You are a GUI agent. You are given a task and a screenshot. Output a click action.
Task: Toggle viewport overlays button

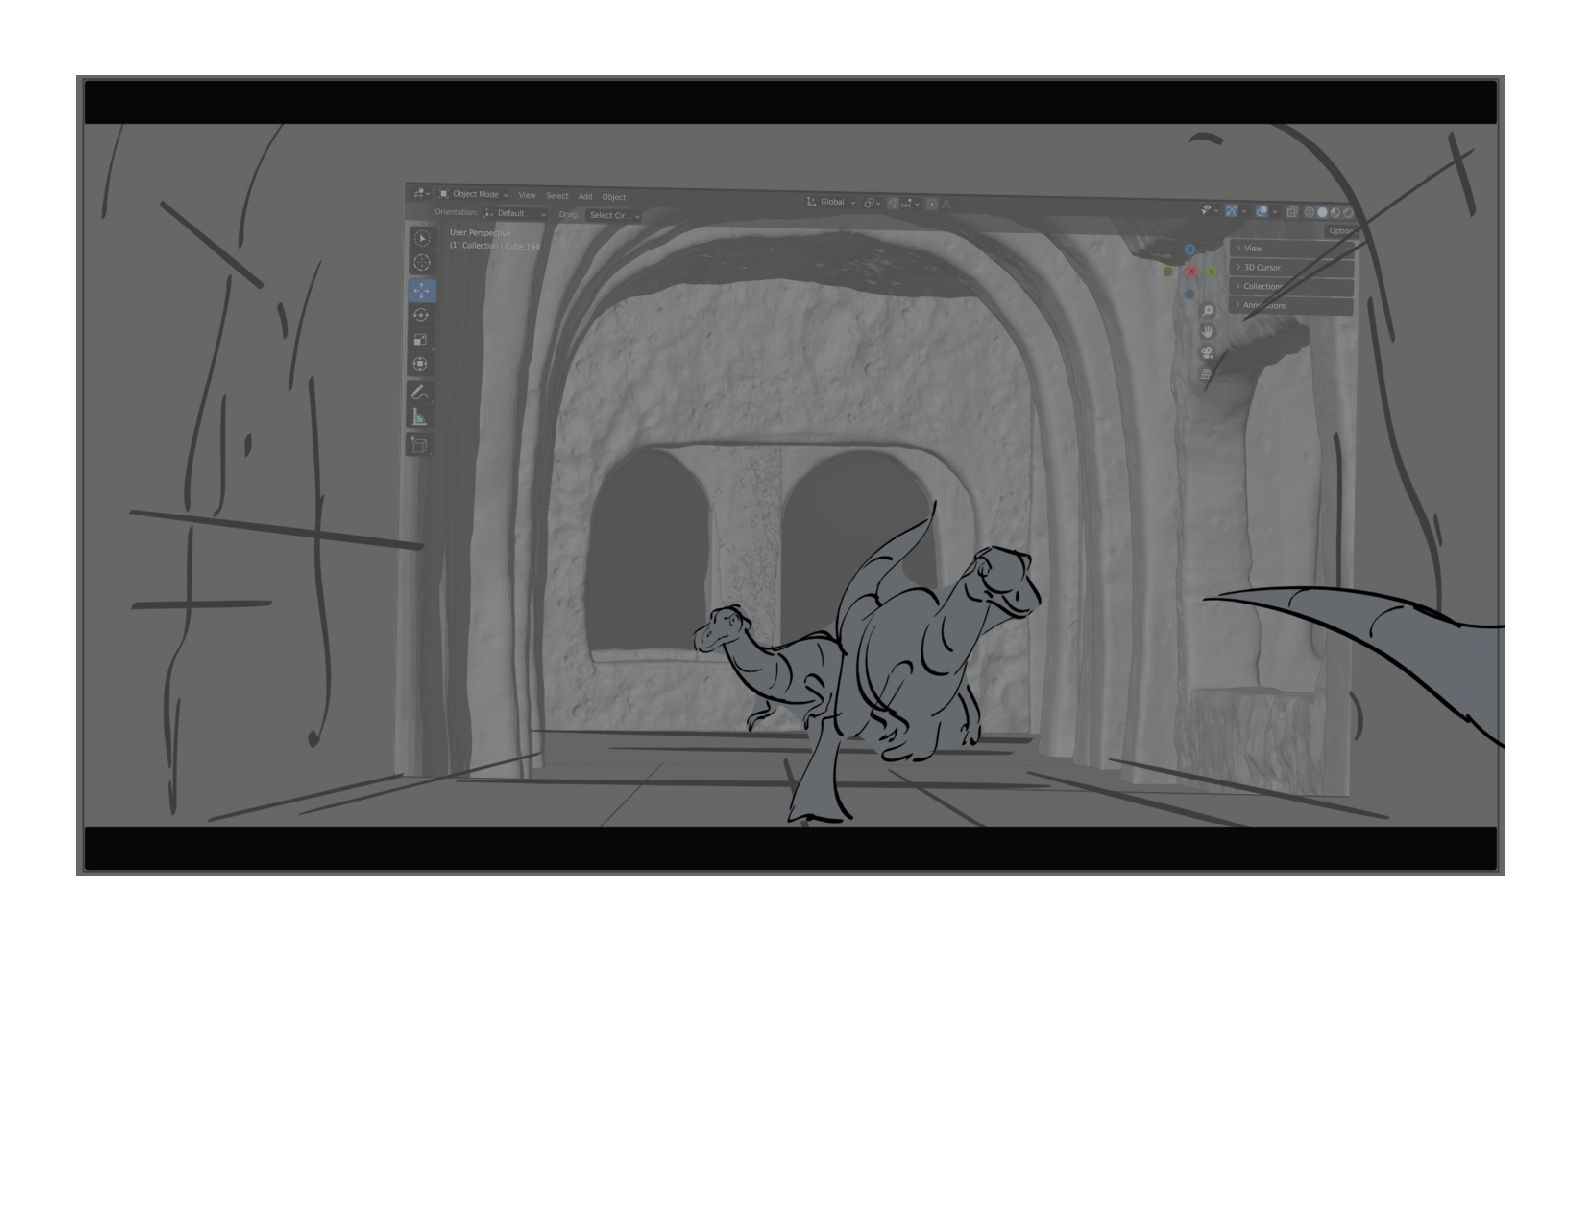point(1262,212)
